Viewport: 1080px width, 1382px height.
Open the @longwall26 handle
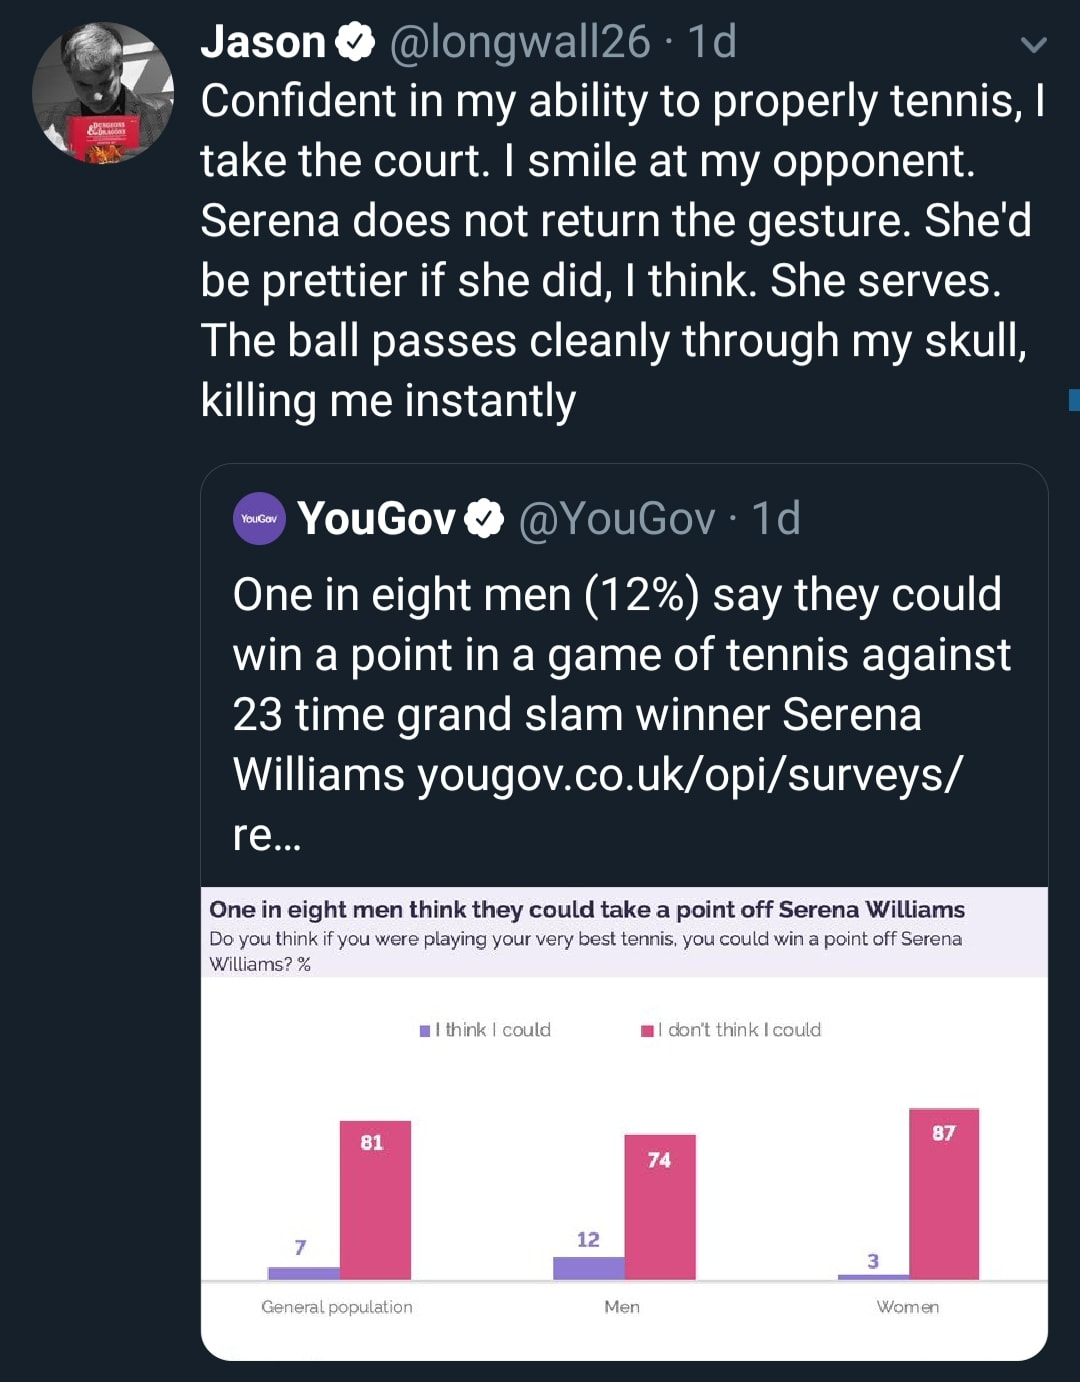point(519,42)
